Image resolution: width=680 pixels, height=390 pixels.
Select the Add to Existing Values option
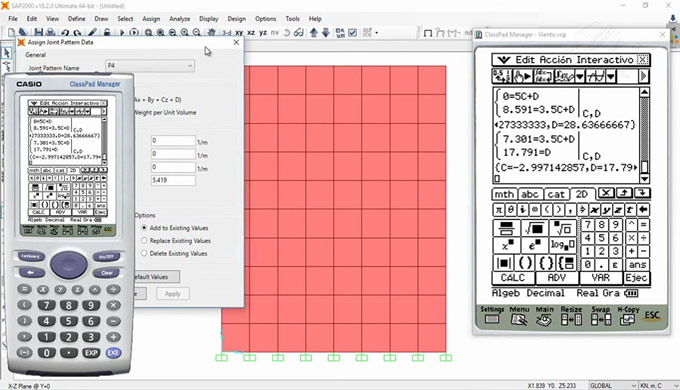coord(175,228)
